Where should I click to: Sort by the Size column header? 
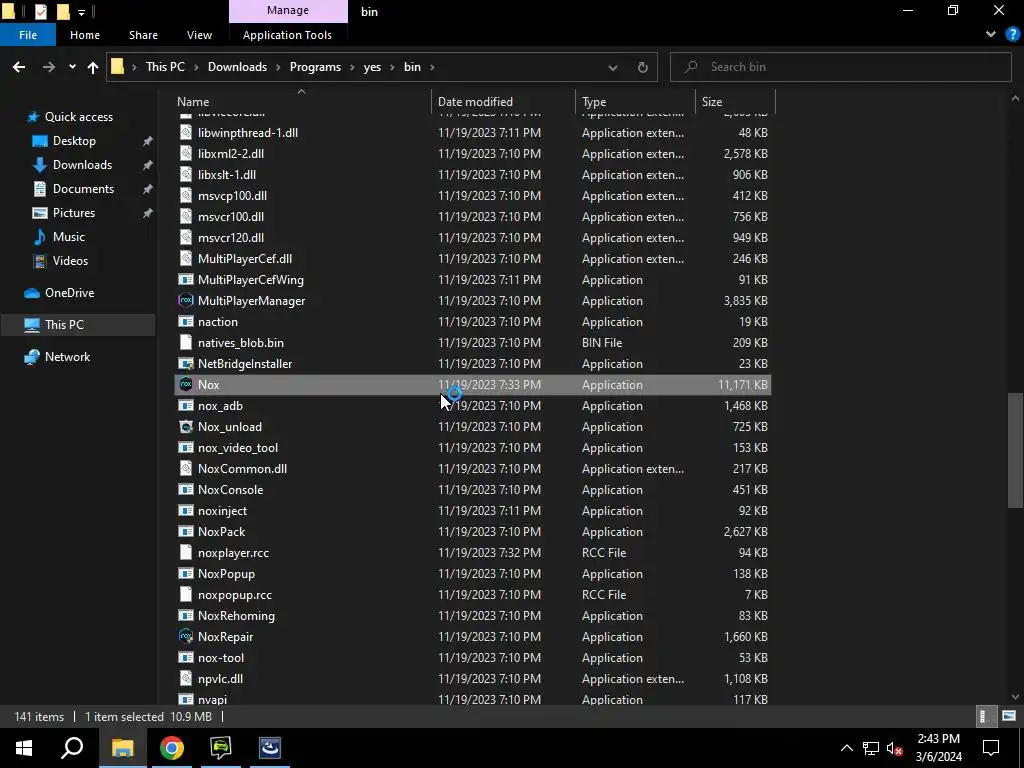735,101
